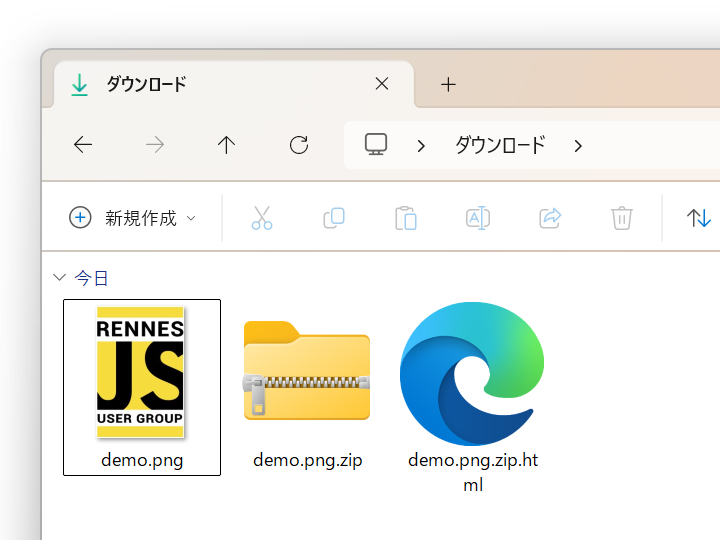Click the PC monitor icon in address bar
This screenshot has height=540, width=720.
pos(376,145)
